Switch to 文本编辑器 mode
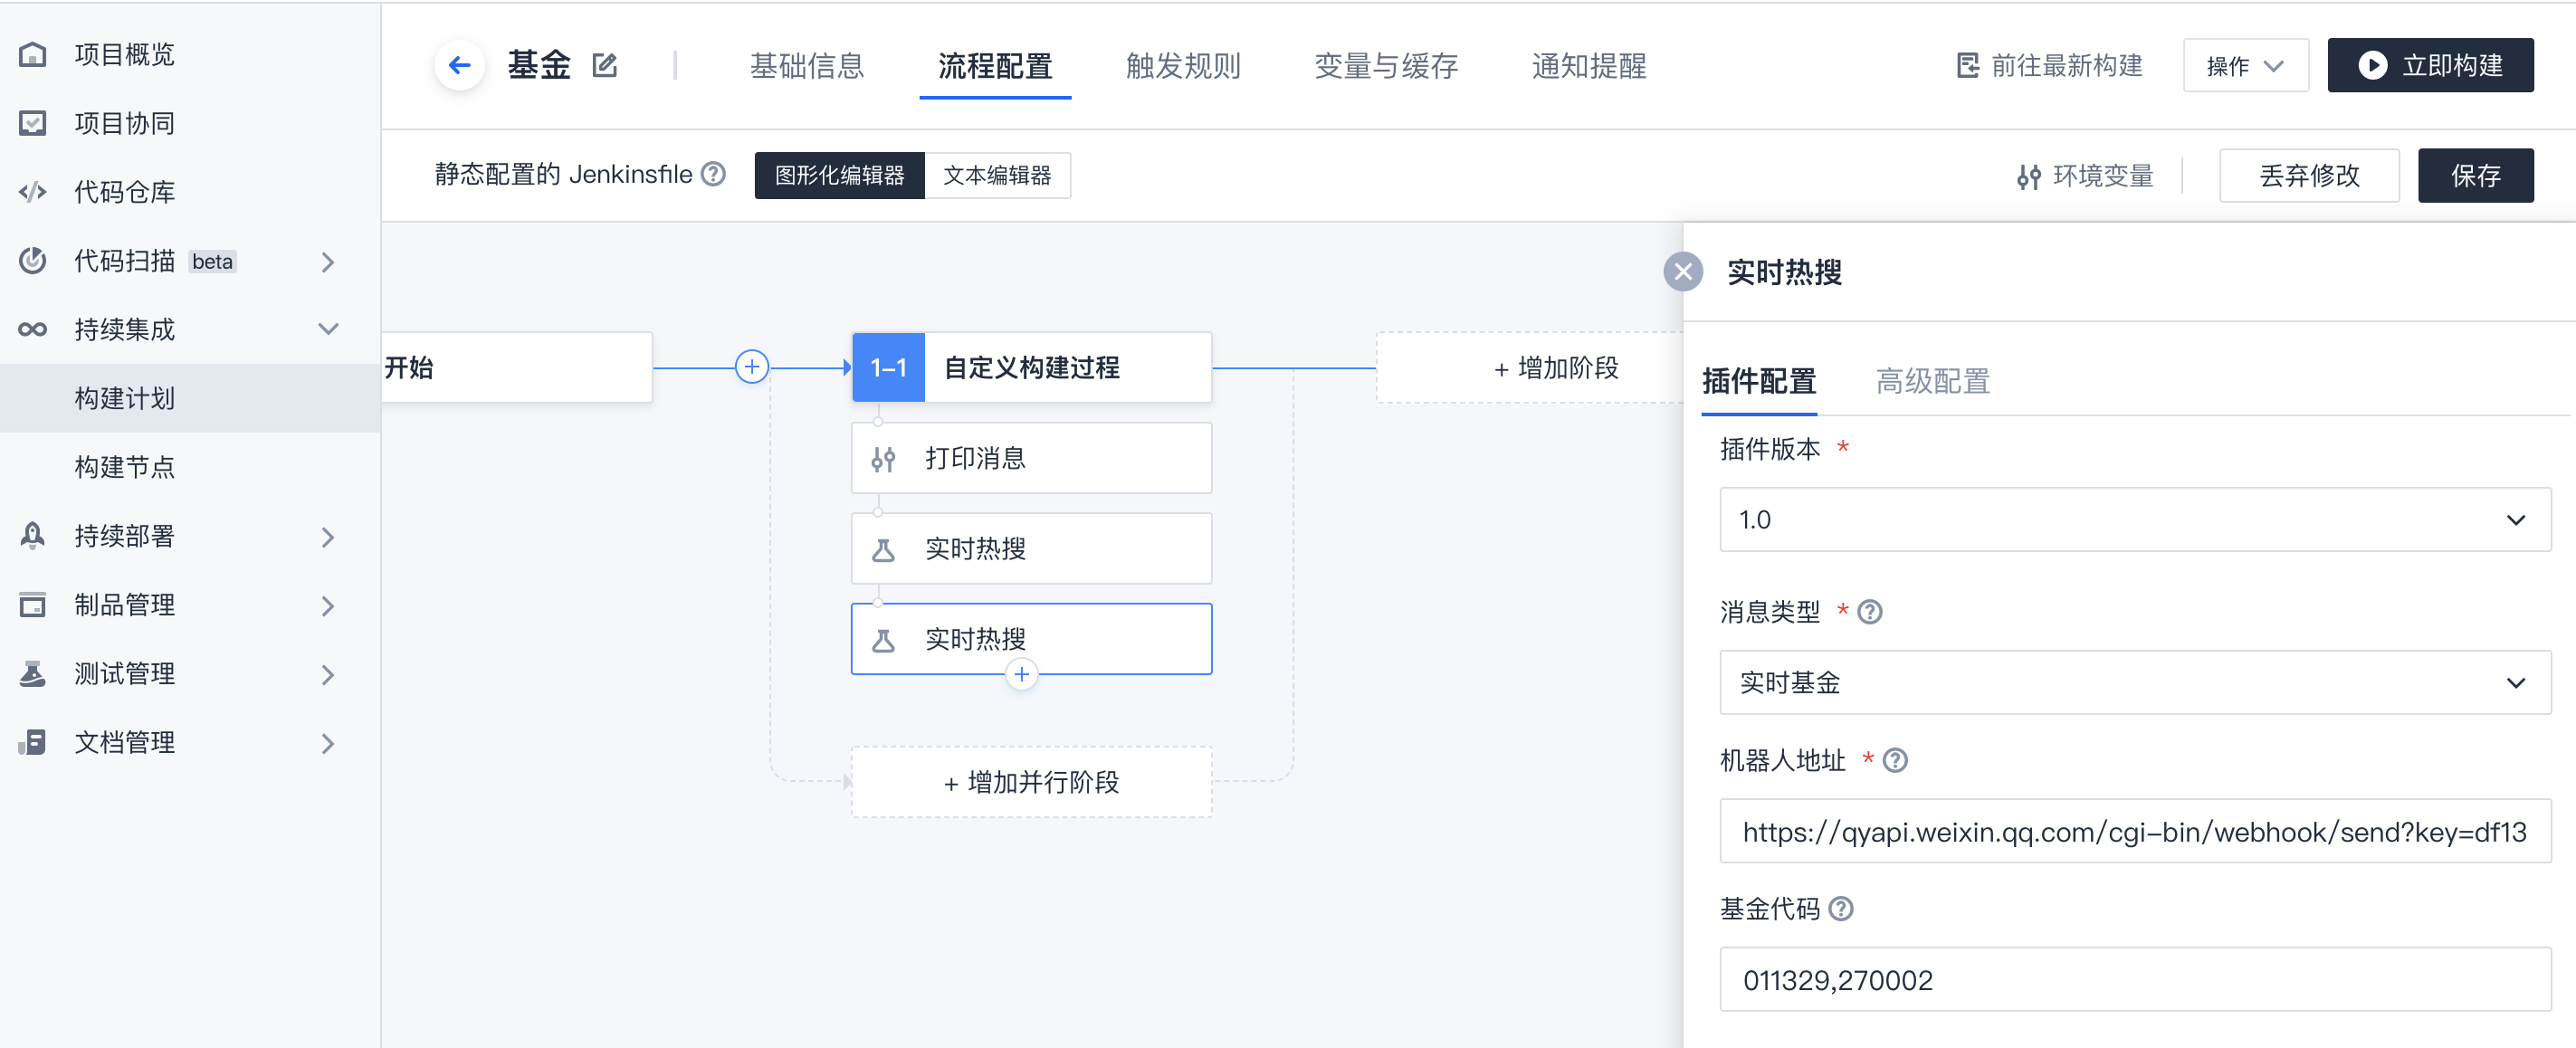 (x=997, y=175)
